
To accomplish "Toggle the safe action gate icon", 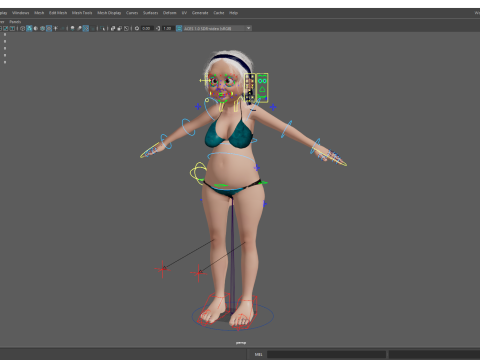I will 6,28.
